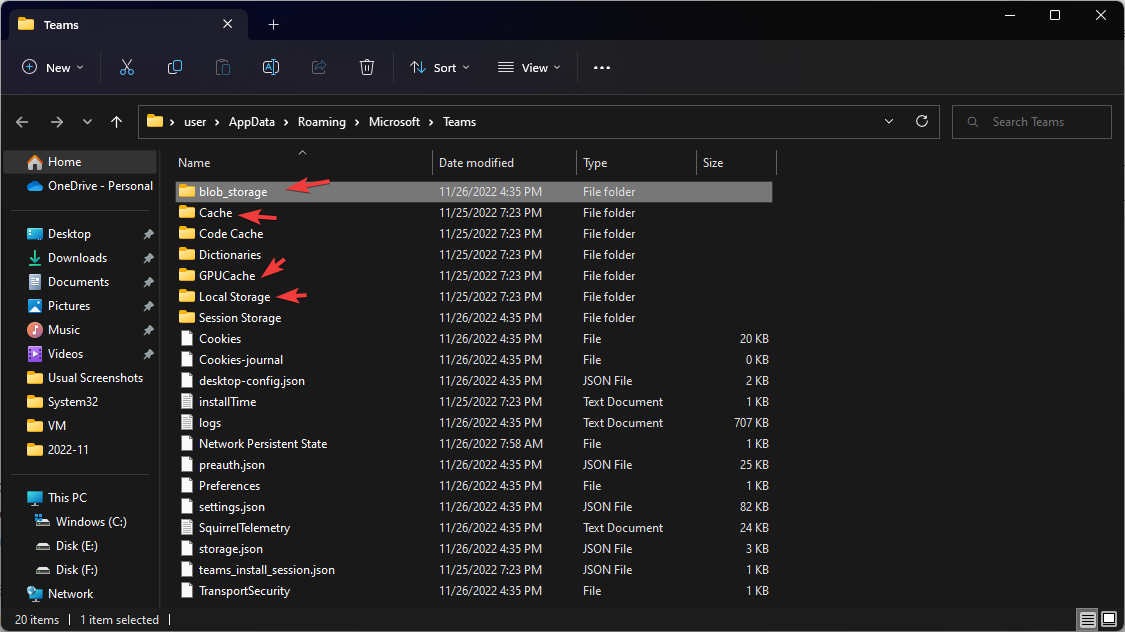Click Microsoft in address breadcrumb

click(x=394, y=122)
